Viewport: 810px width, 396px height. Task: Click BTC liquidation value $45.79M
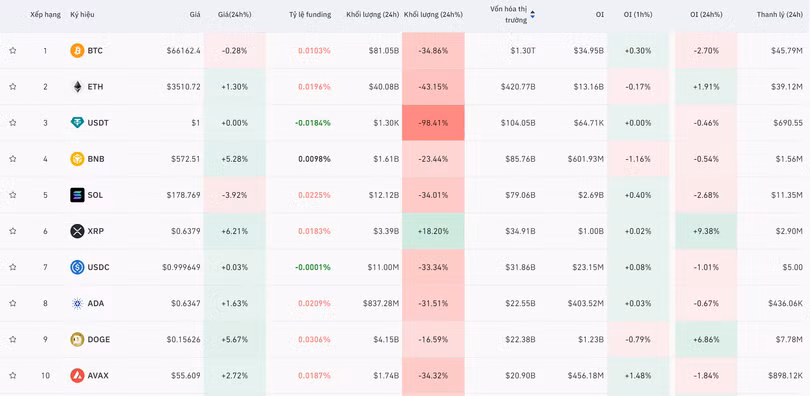click(x=786, y=51)
